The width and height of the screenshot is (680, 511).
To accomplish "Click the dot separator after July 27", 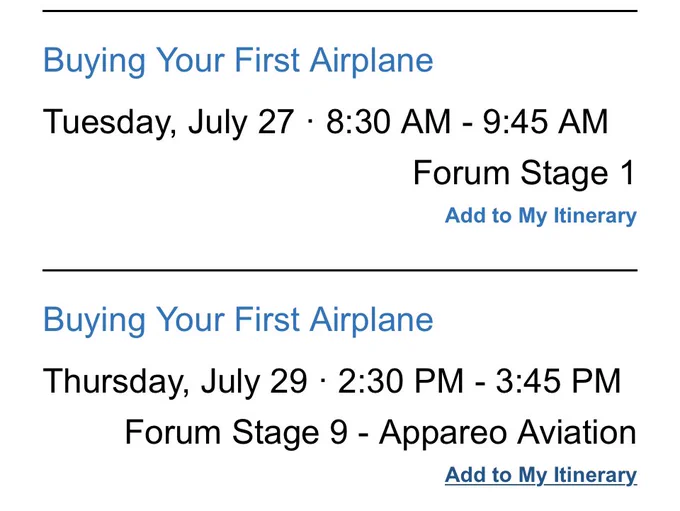I will pyautogui.click(x=310, y=121).
